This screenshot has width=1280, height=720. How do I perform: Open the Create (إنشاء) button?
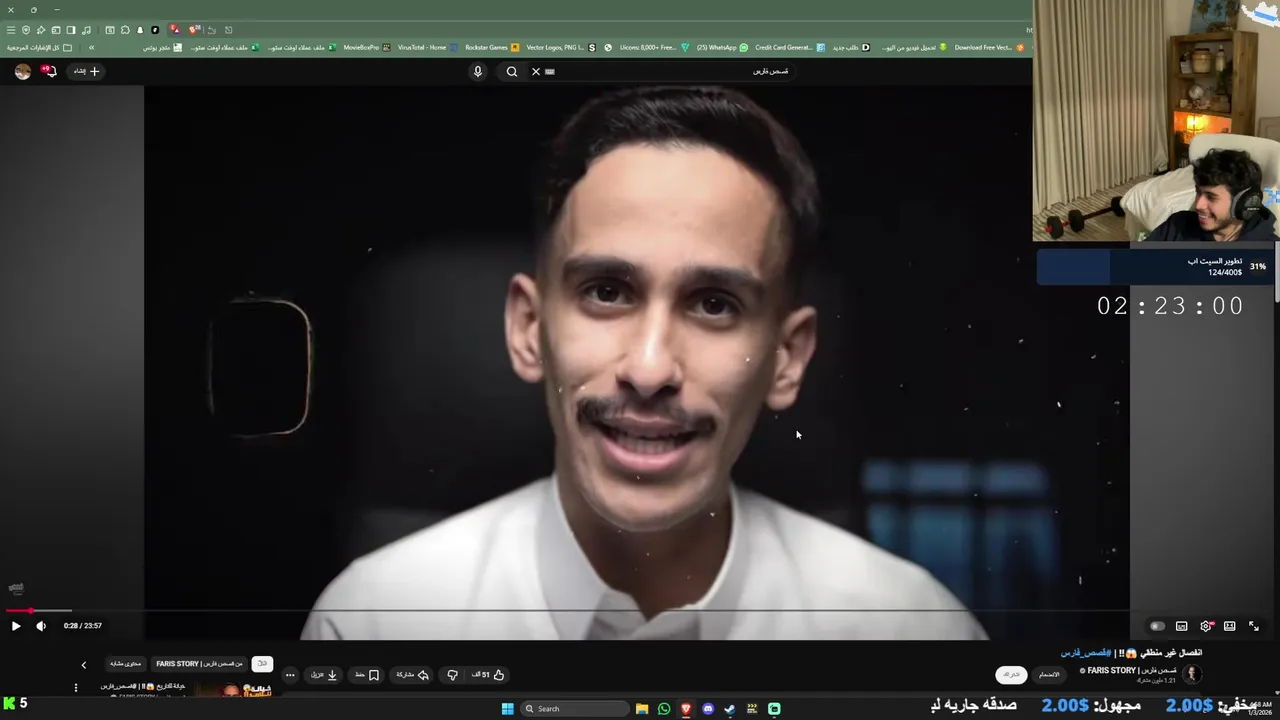[x=87, y=71]
